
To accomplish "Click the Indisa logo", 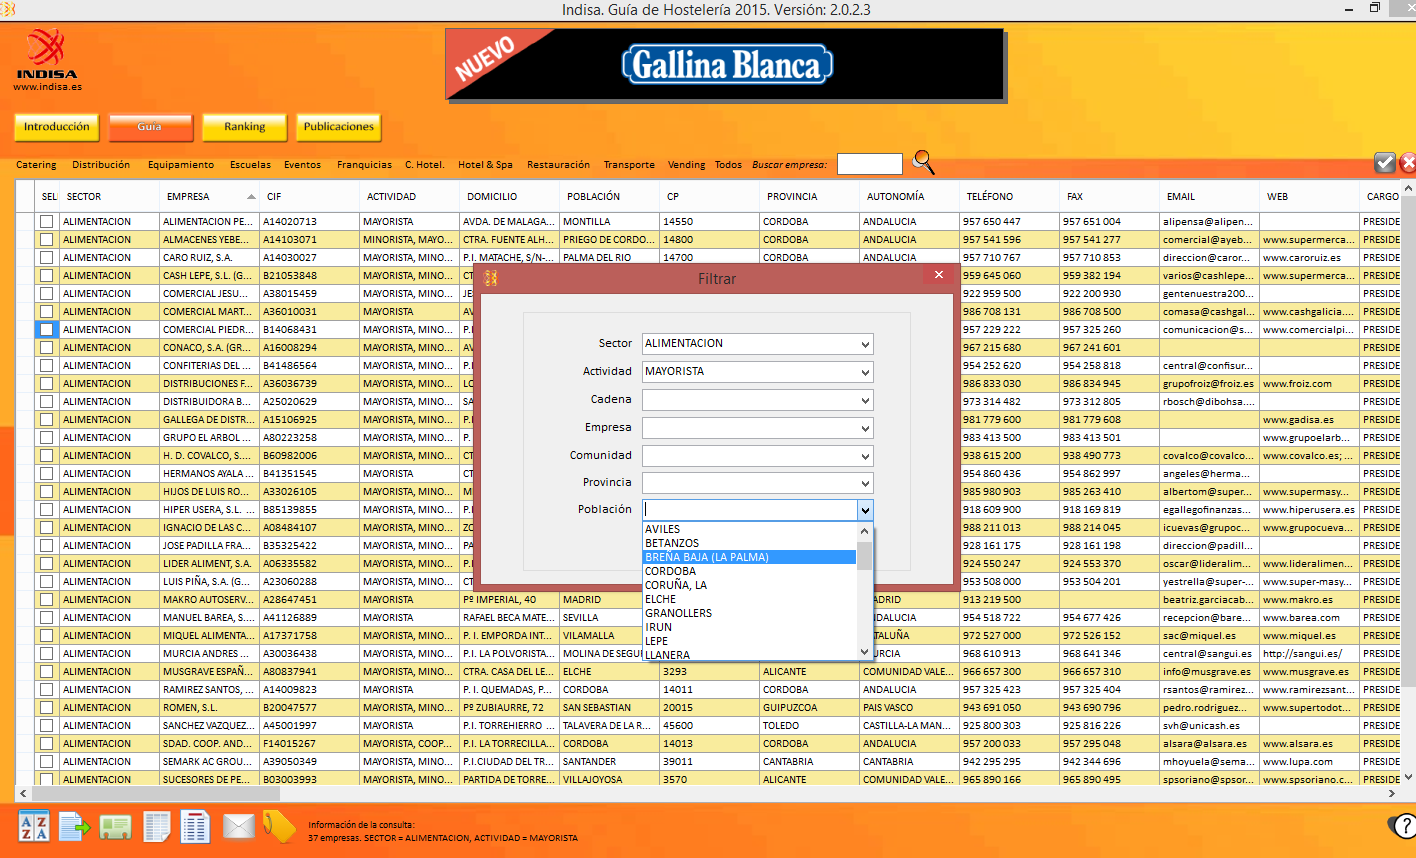I will [x=47, y=54].
